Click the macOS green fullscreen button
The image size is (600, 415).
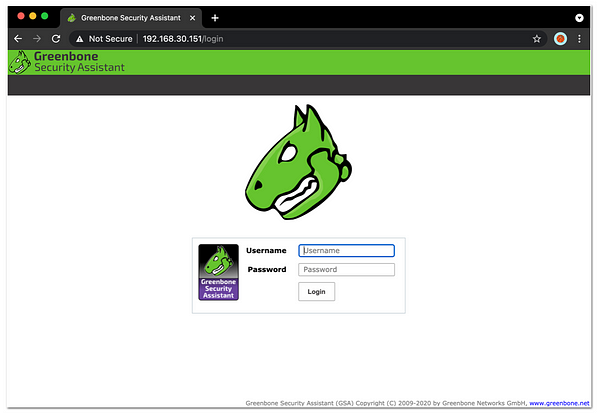44,16
